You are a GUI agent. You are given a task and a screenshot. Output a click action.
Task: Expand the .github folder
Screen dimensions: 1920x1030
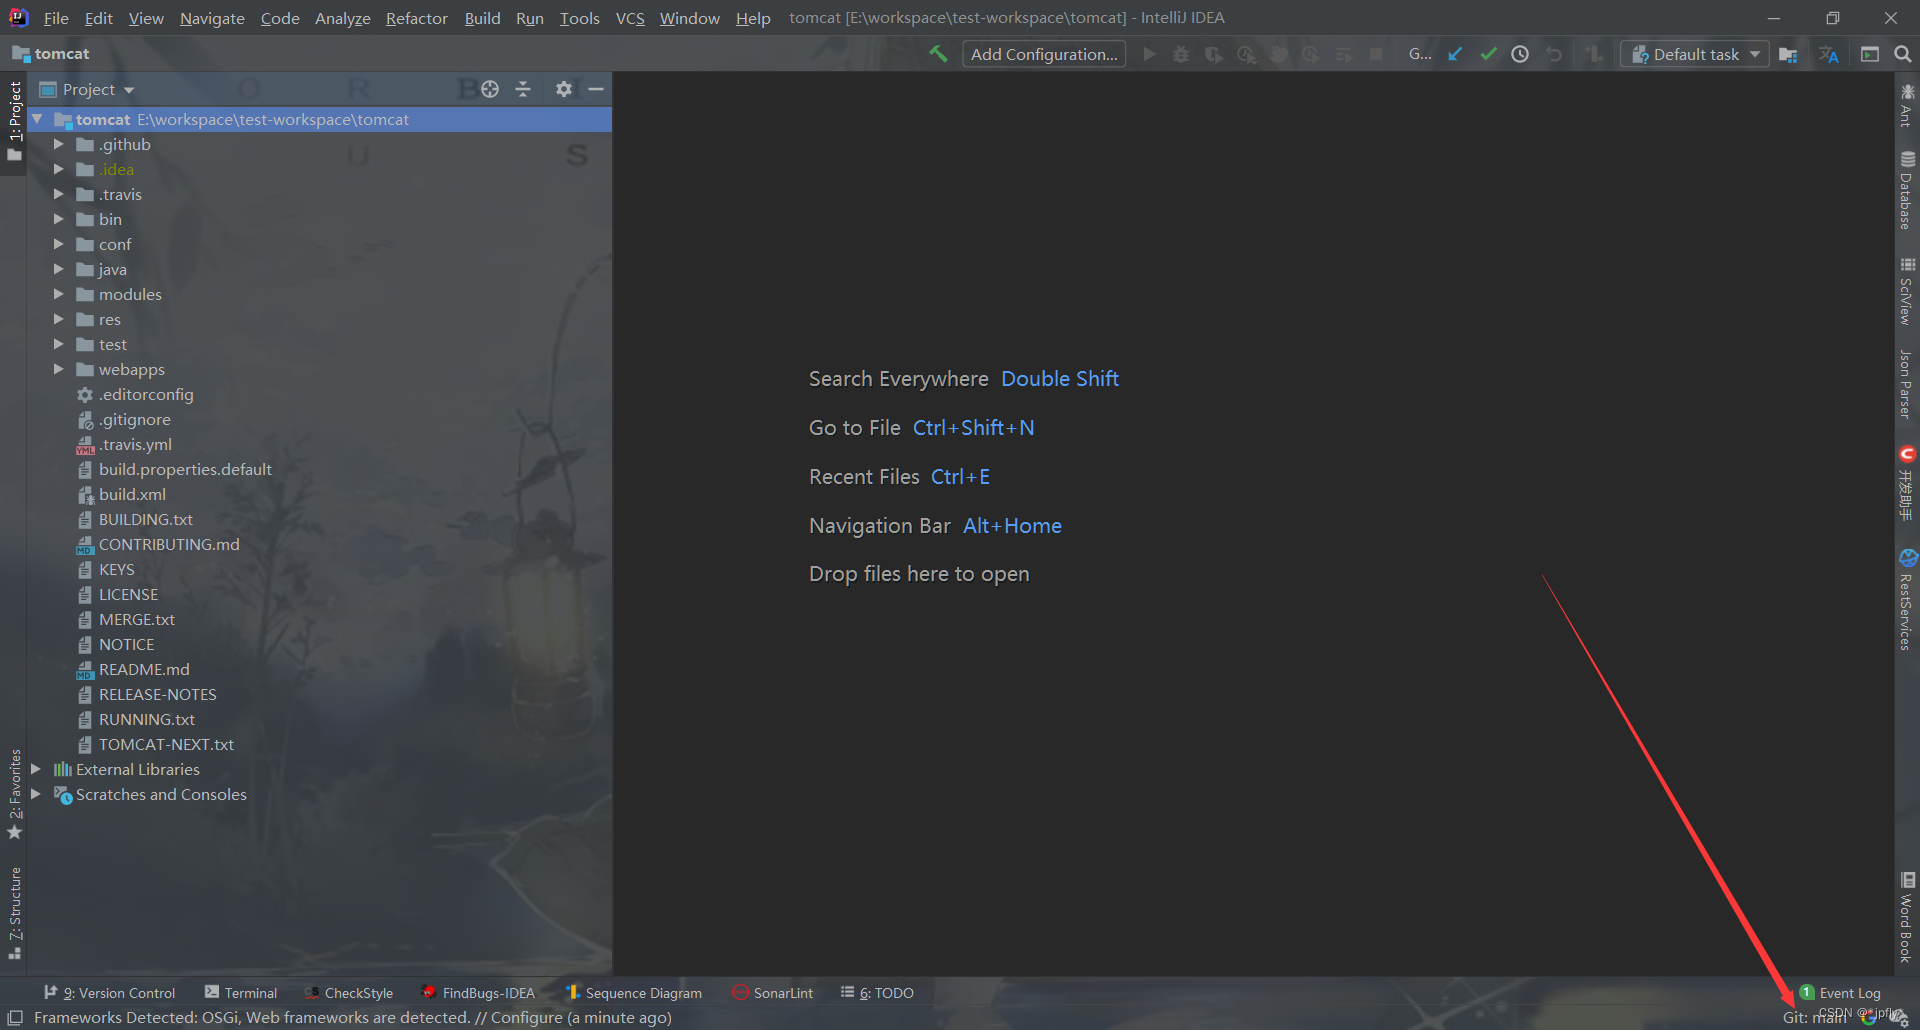click(58, 144)
